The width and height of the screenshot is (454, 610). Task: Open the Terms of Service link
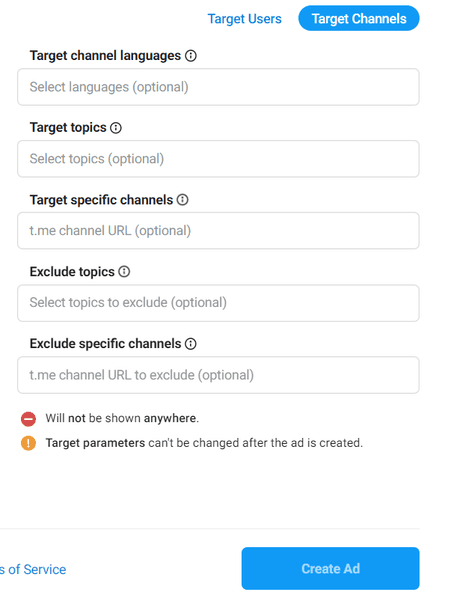(x=33, y=570)
